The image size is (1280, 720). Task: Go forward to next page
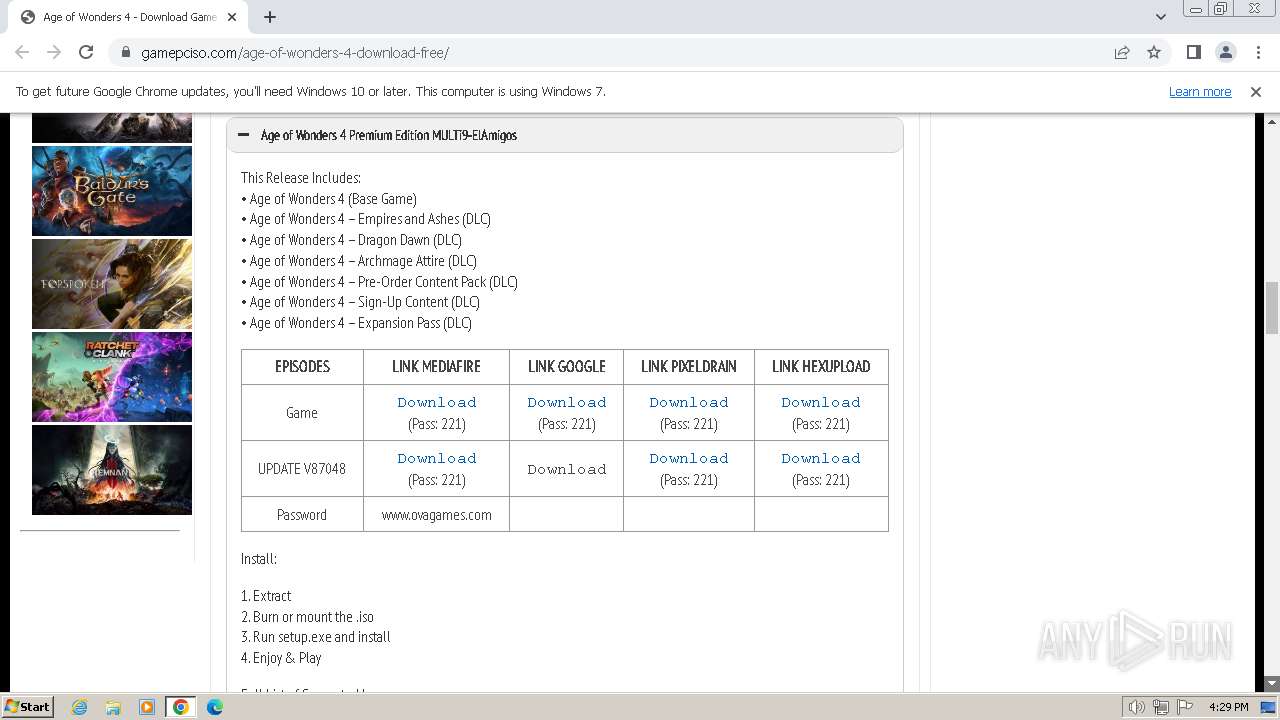(54, 52)
